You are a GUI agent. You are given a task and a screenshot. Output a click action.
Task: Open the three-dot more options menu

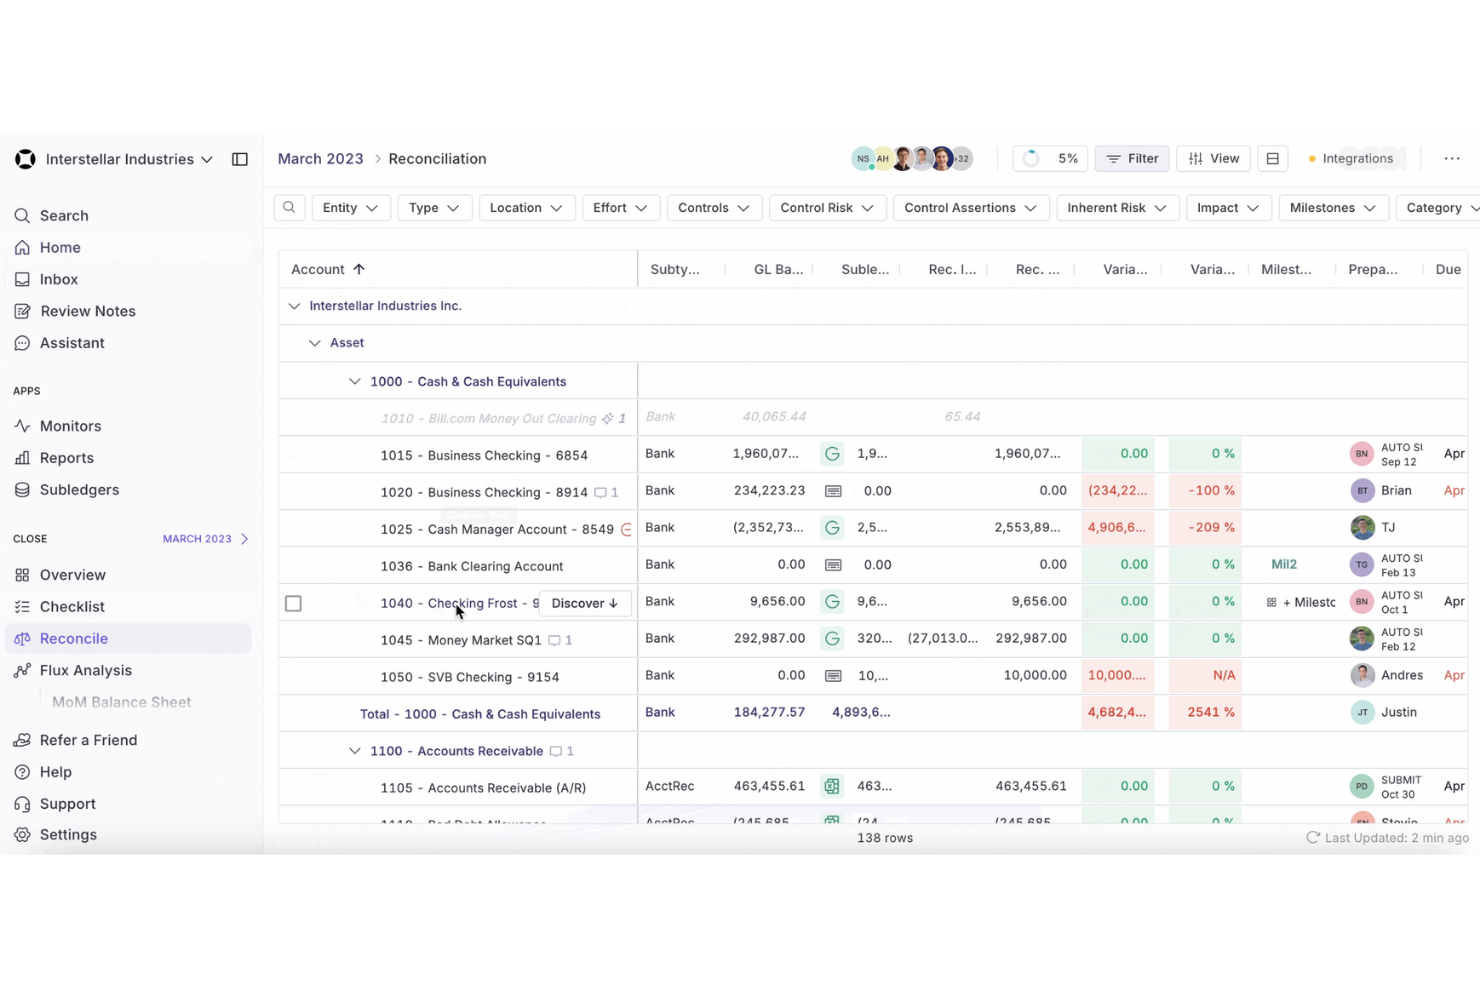click(1452, 159)
